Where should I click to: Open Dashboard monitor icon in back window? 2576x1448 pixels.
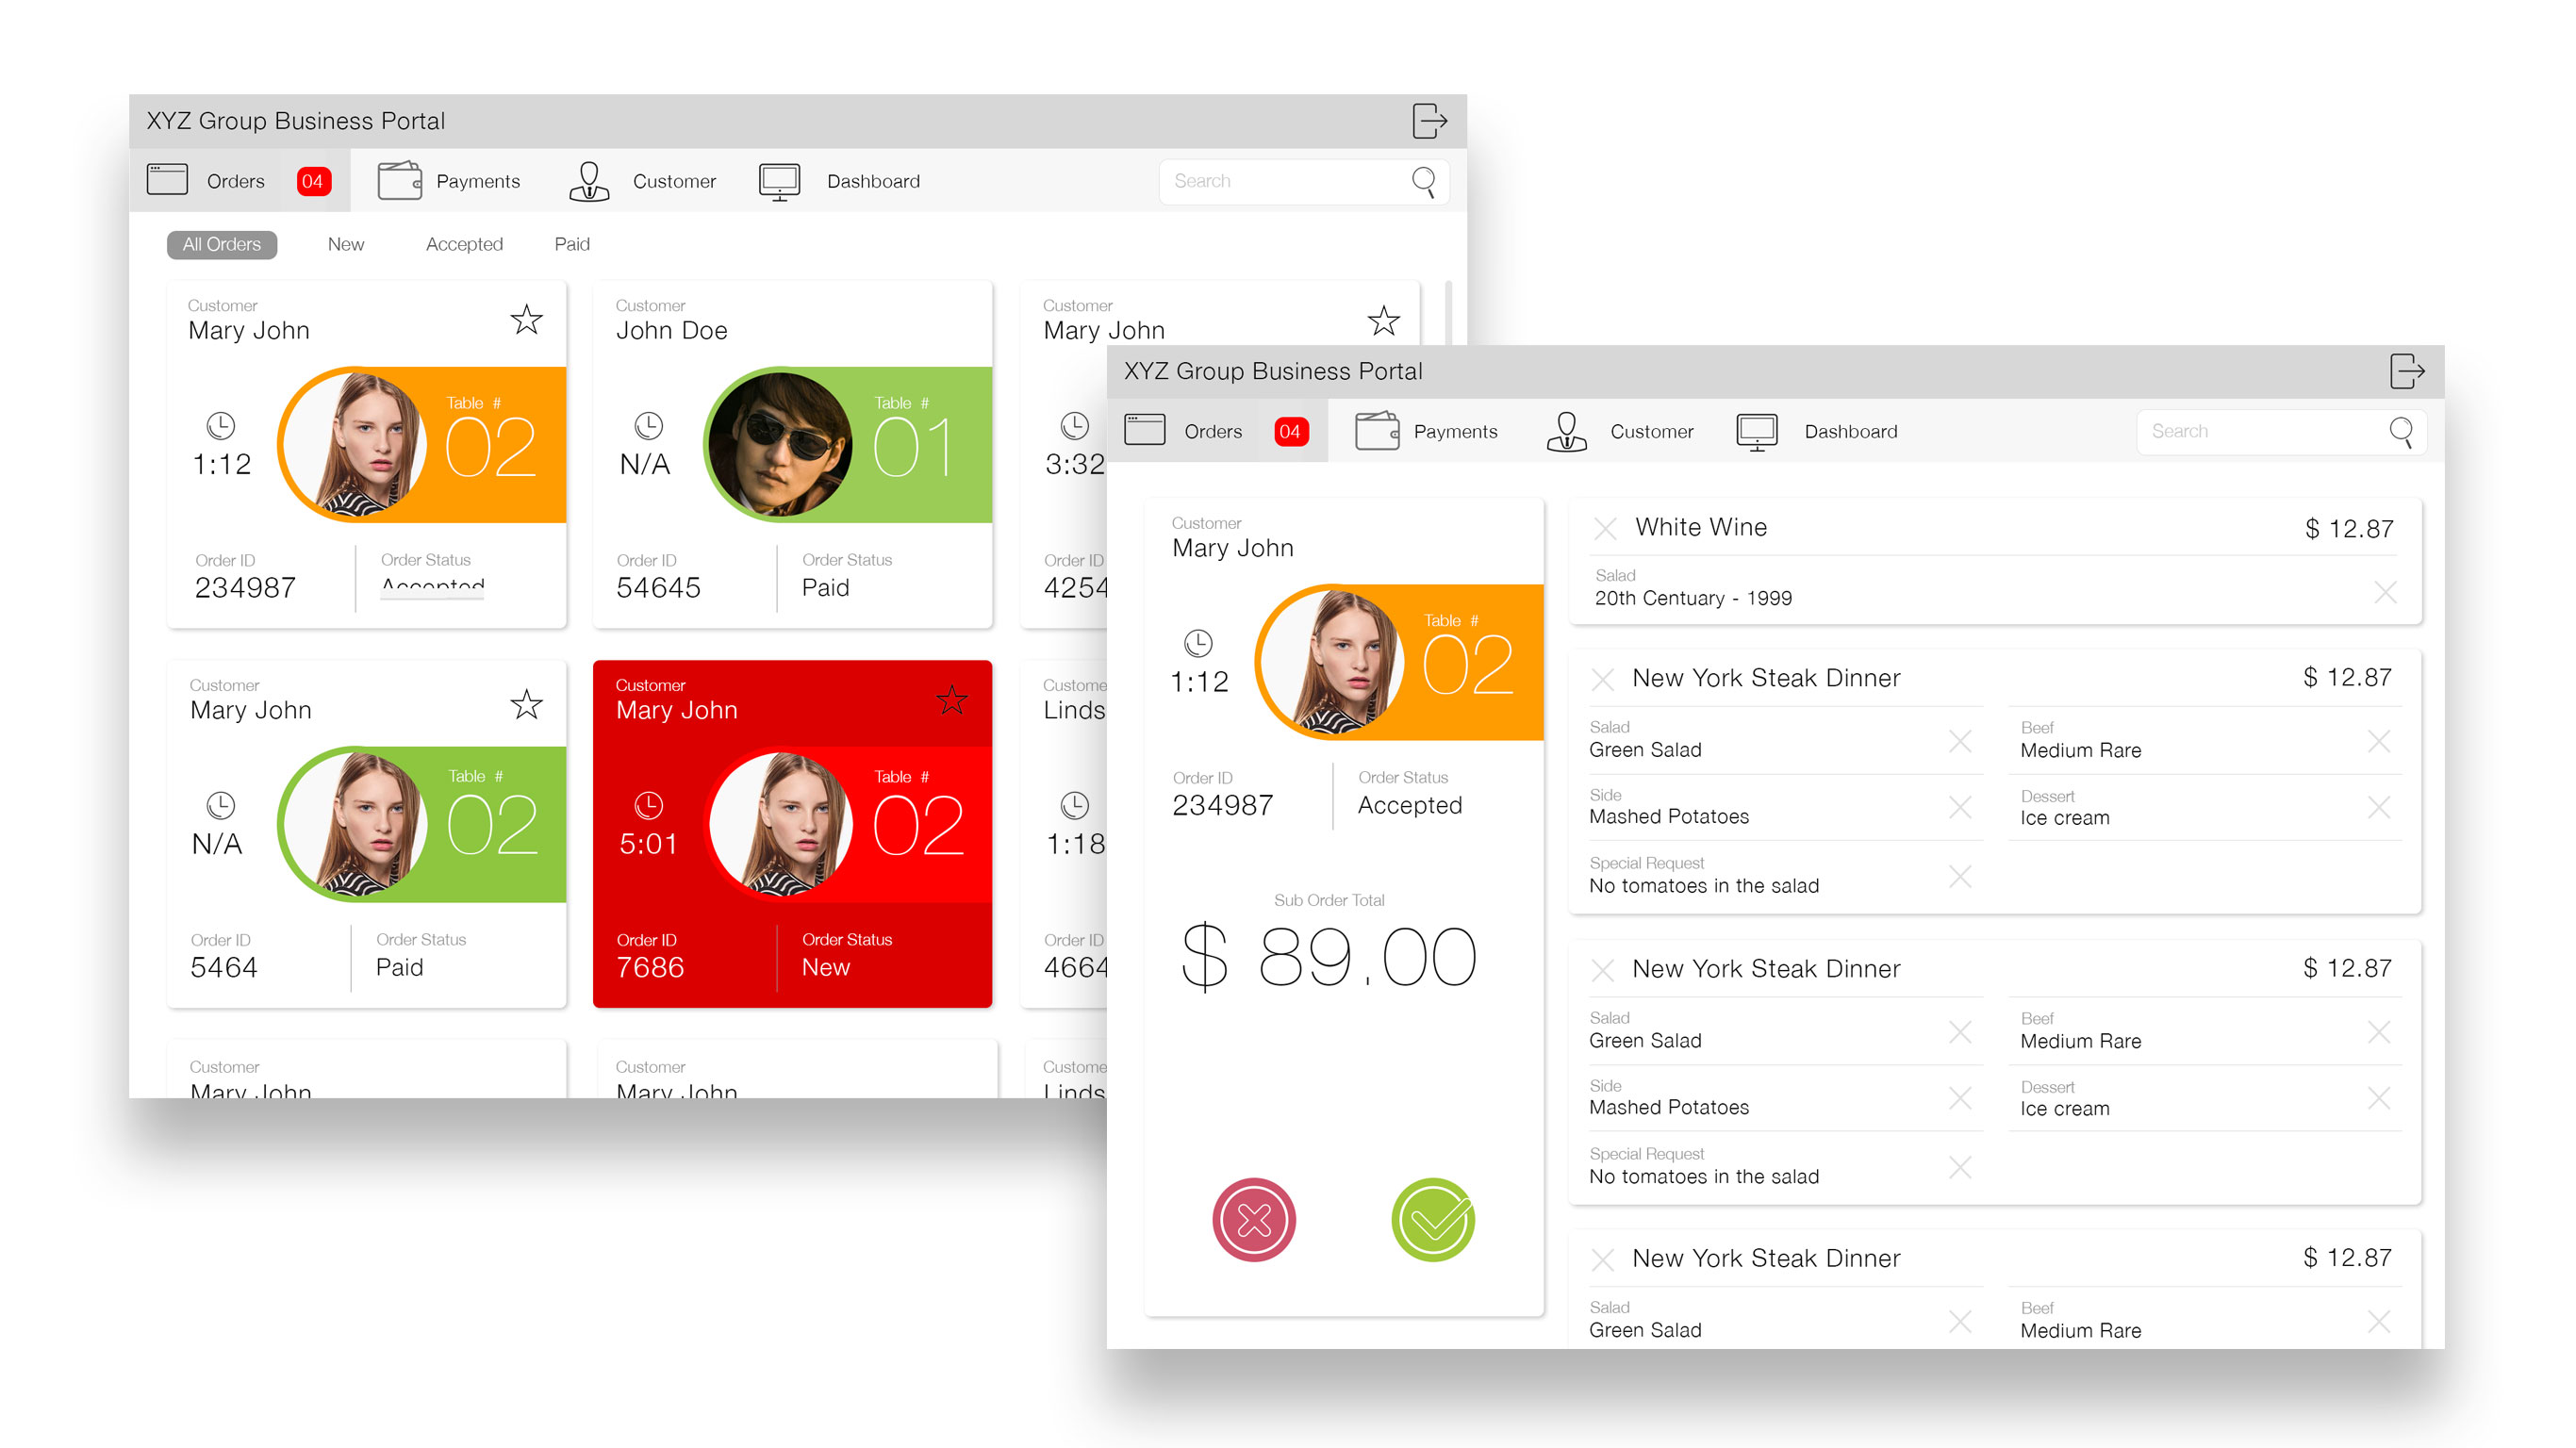tap(779, 181)
